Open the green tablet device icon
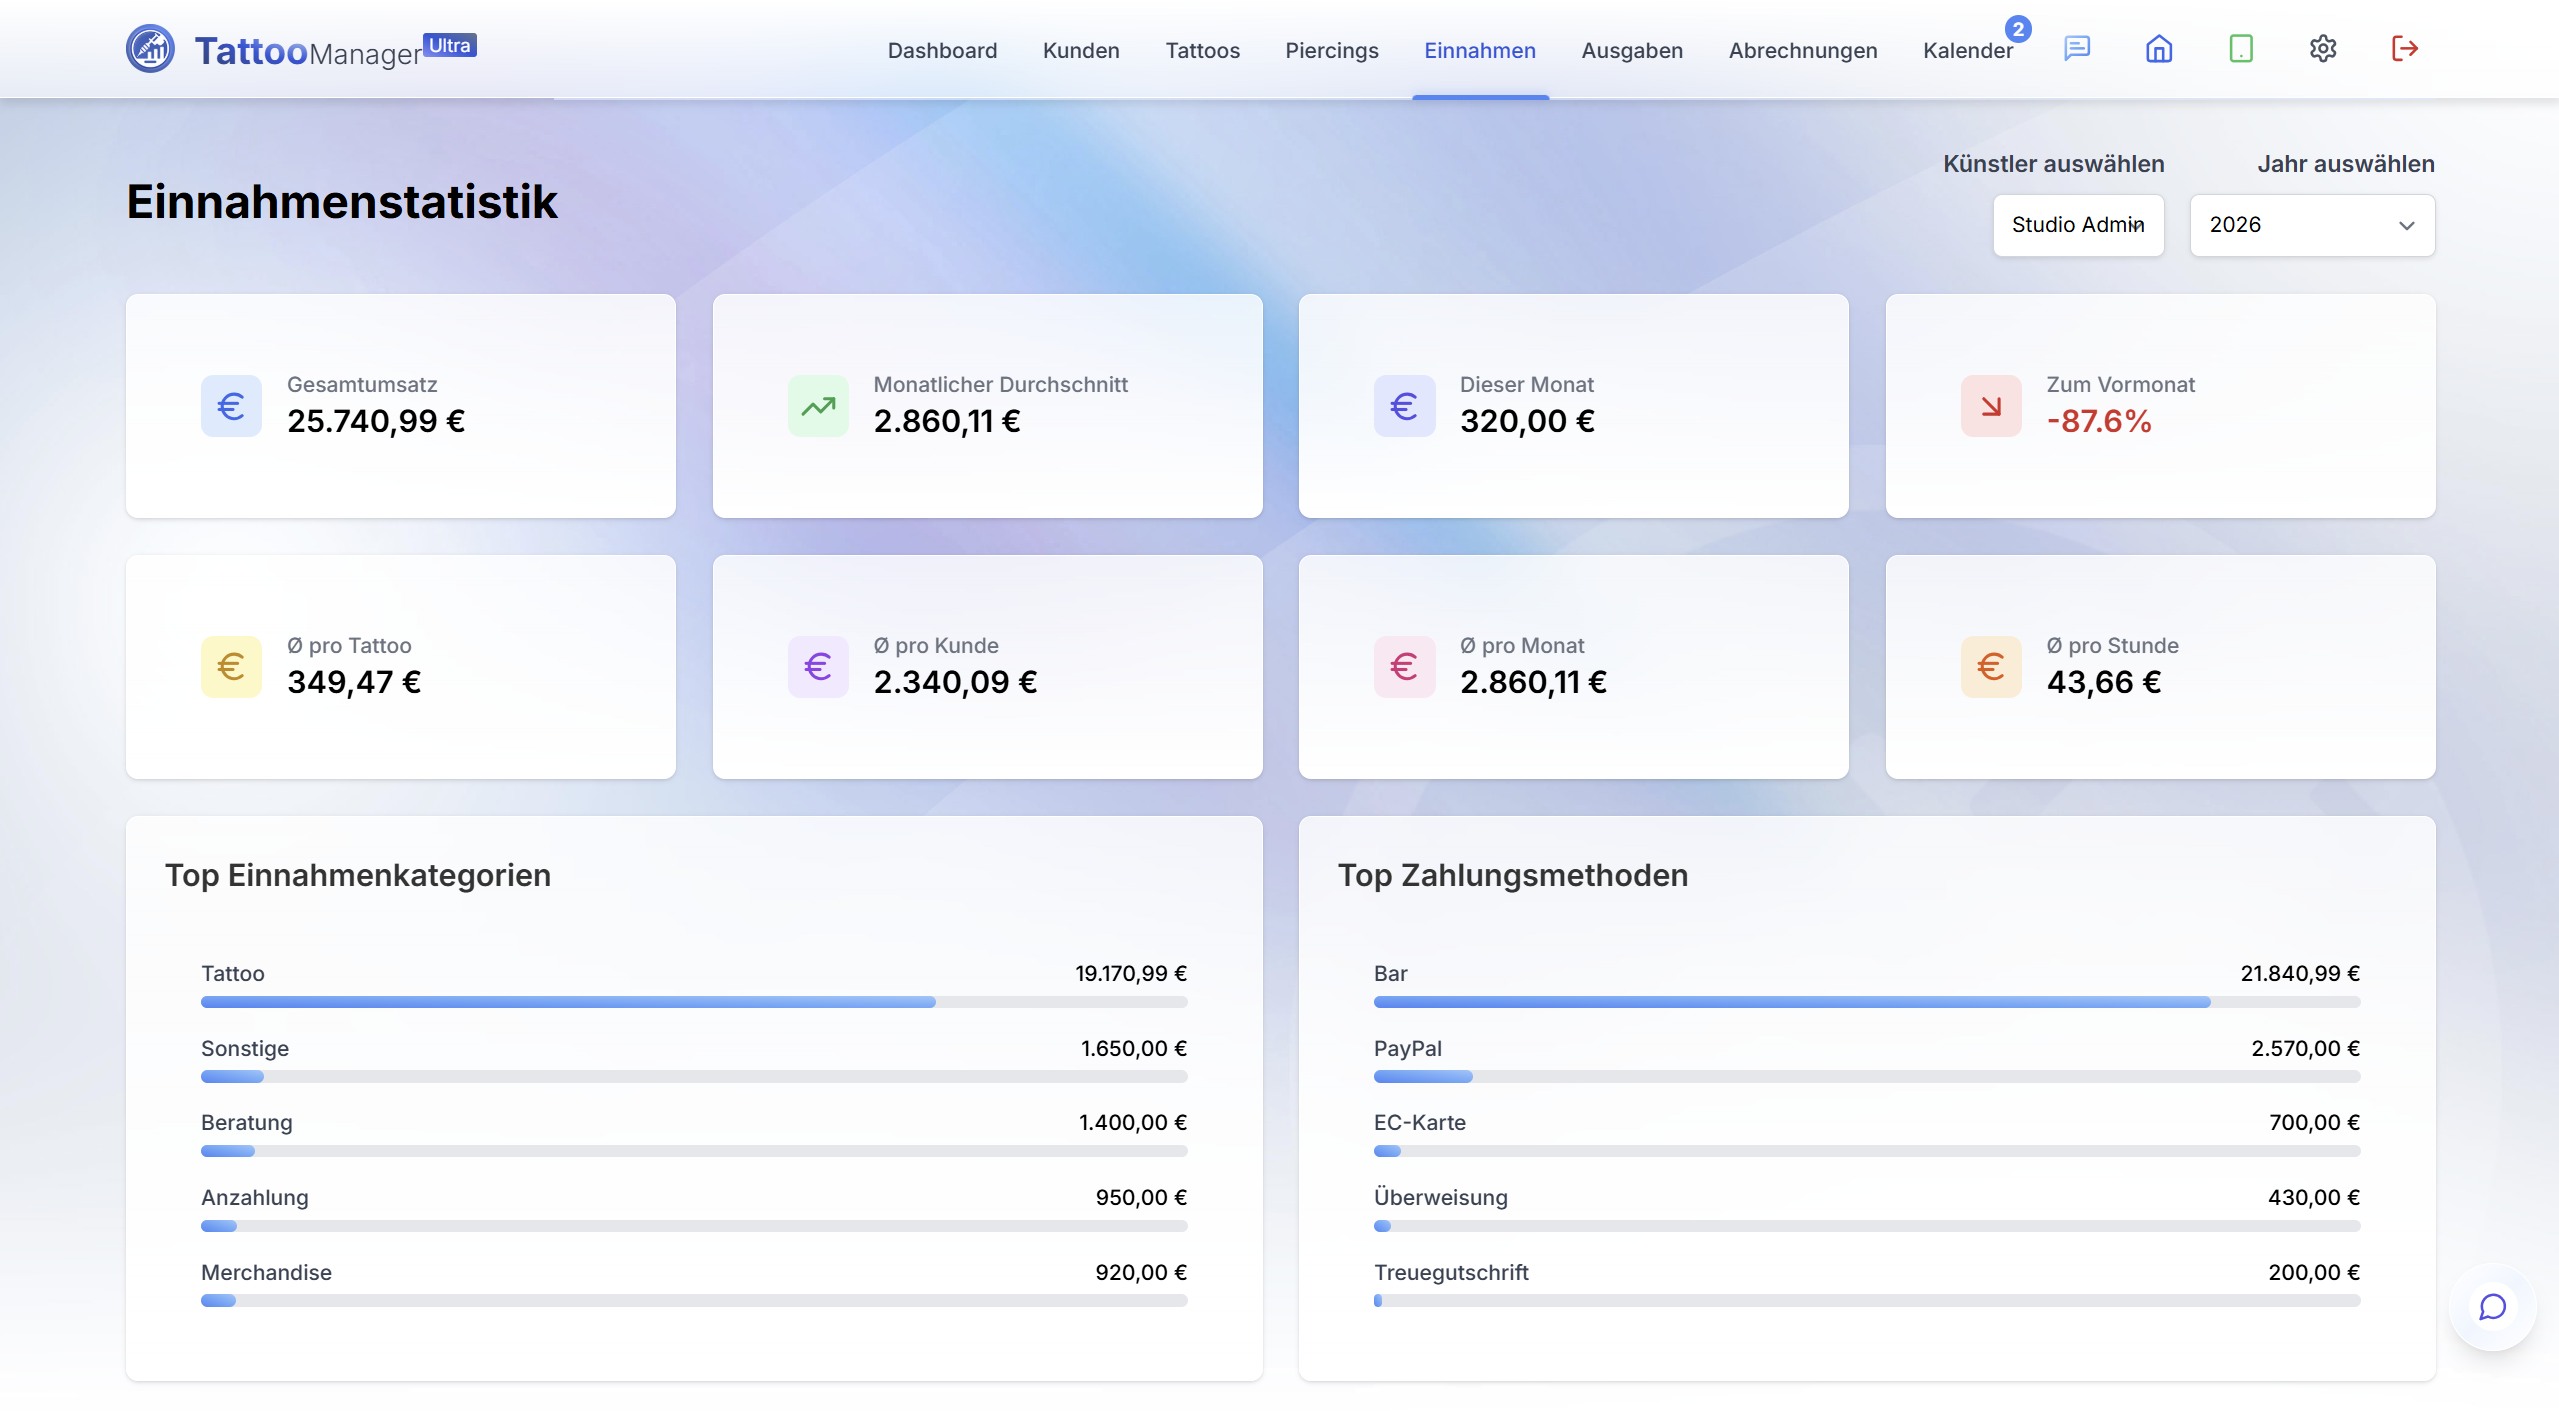 click(x=2241, y=48)
